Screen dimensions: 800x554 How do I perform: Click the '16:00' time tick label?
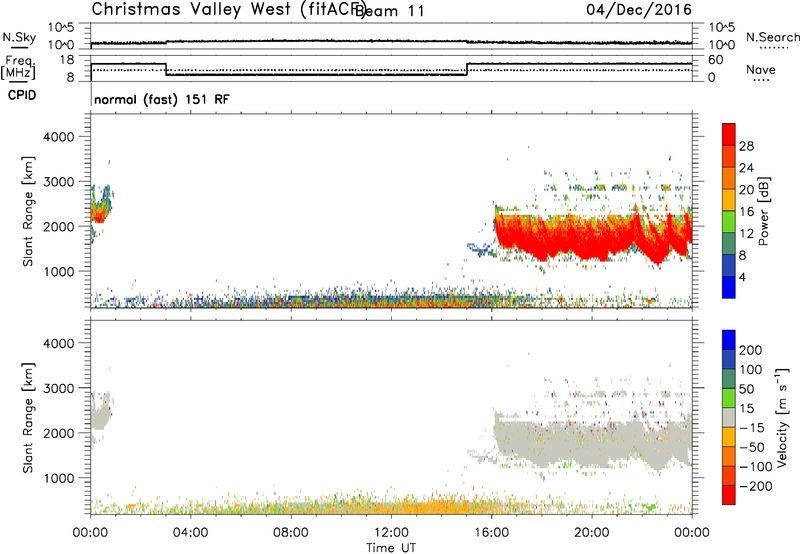pyautogui.click(x=491, y=533)
